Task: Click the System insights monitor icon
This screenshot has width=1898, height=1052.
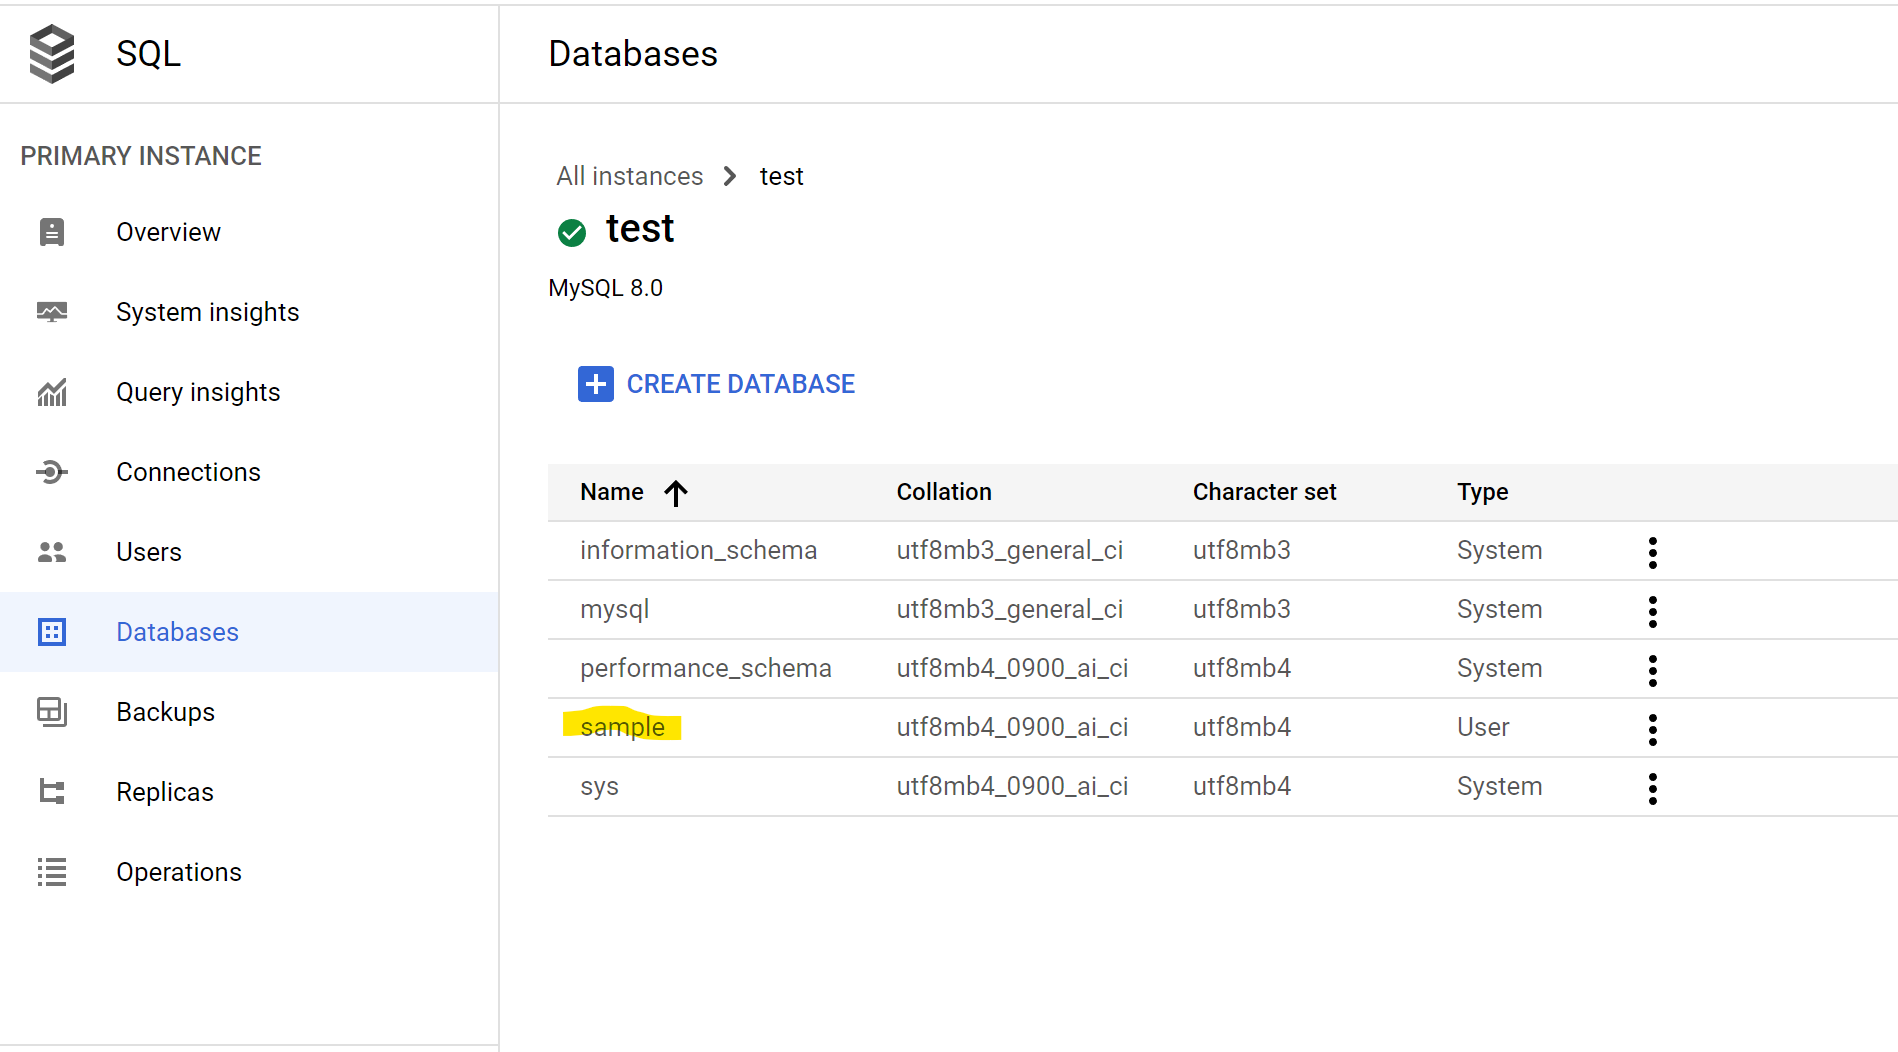Action: click(x=52, y=312)
